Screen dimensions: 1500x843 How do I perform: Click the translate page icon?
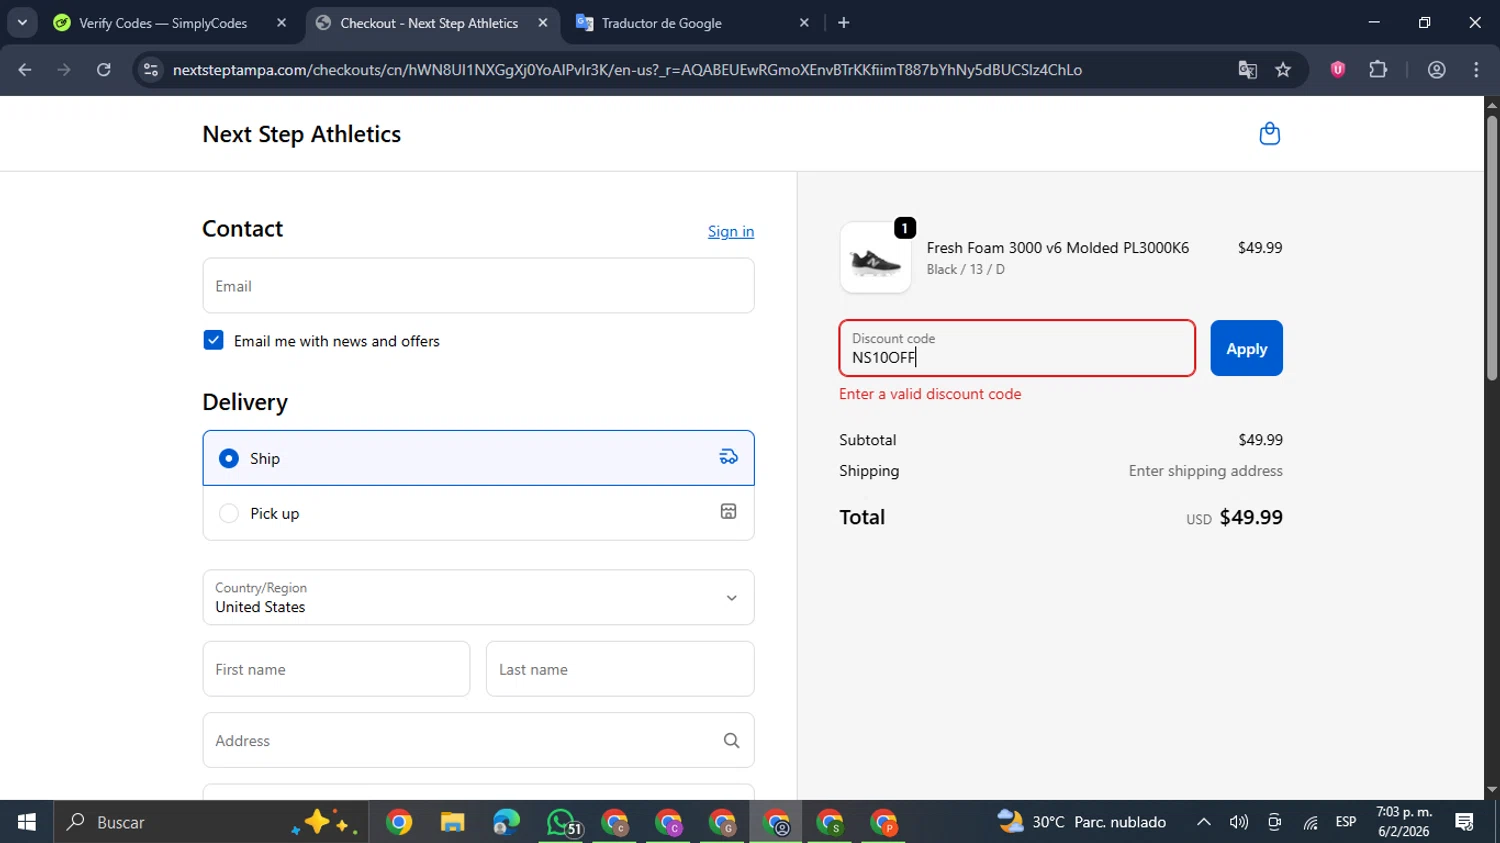click(1247, 70)
